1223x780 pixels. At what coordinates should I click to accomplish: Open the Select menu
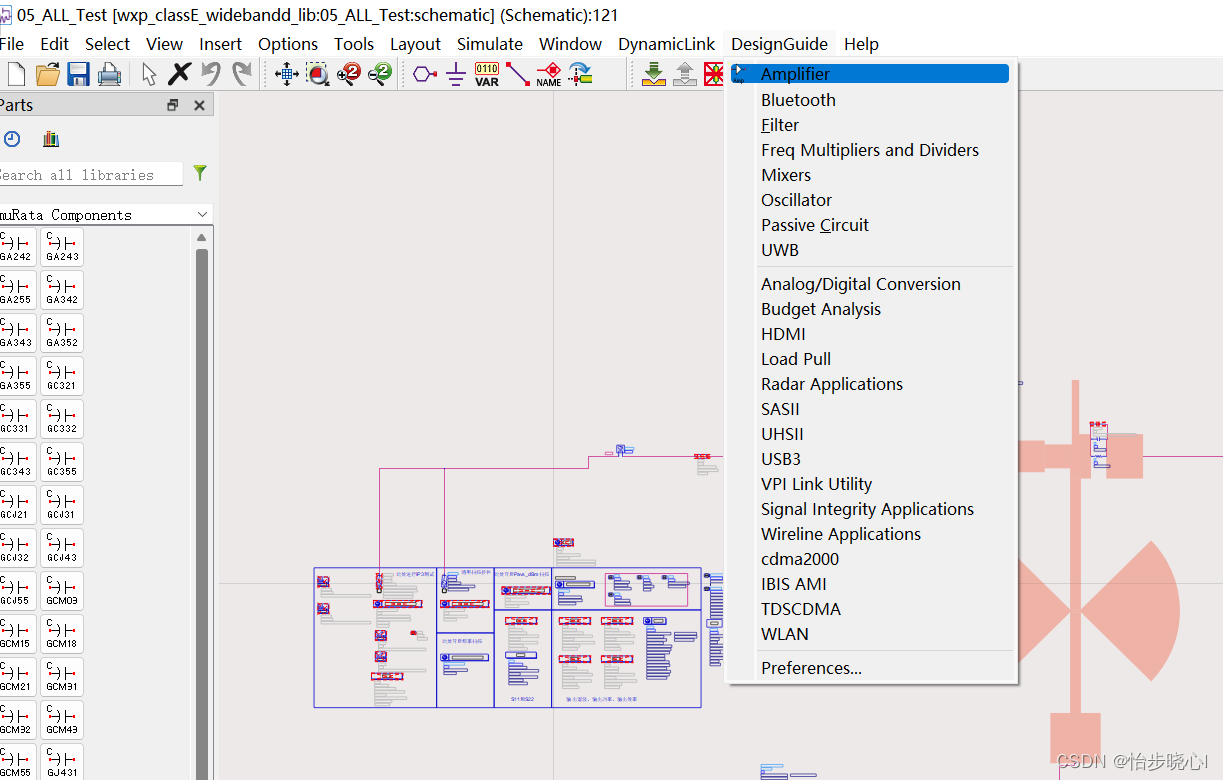point(107,44)
